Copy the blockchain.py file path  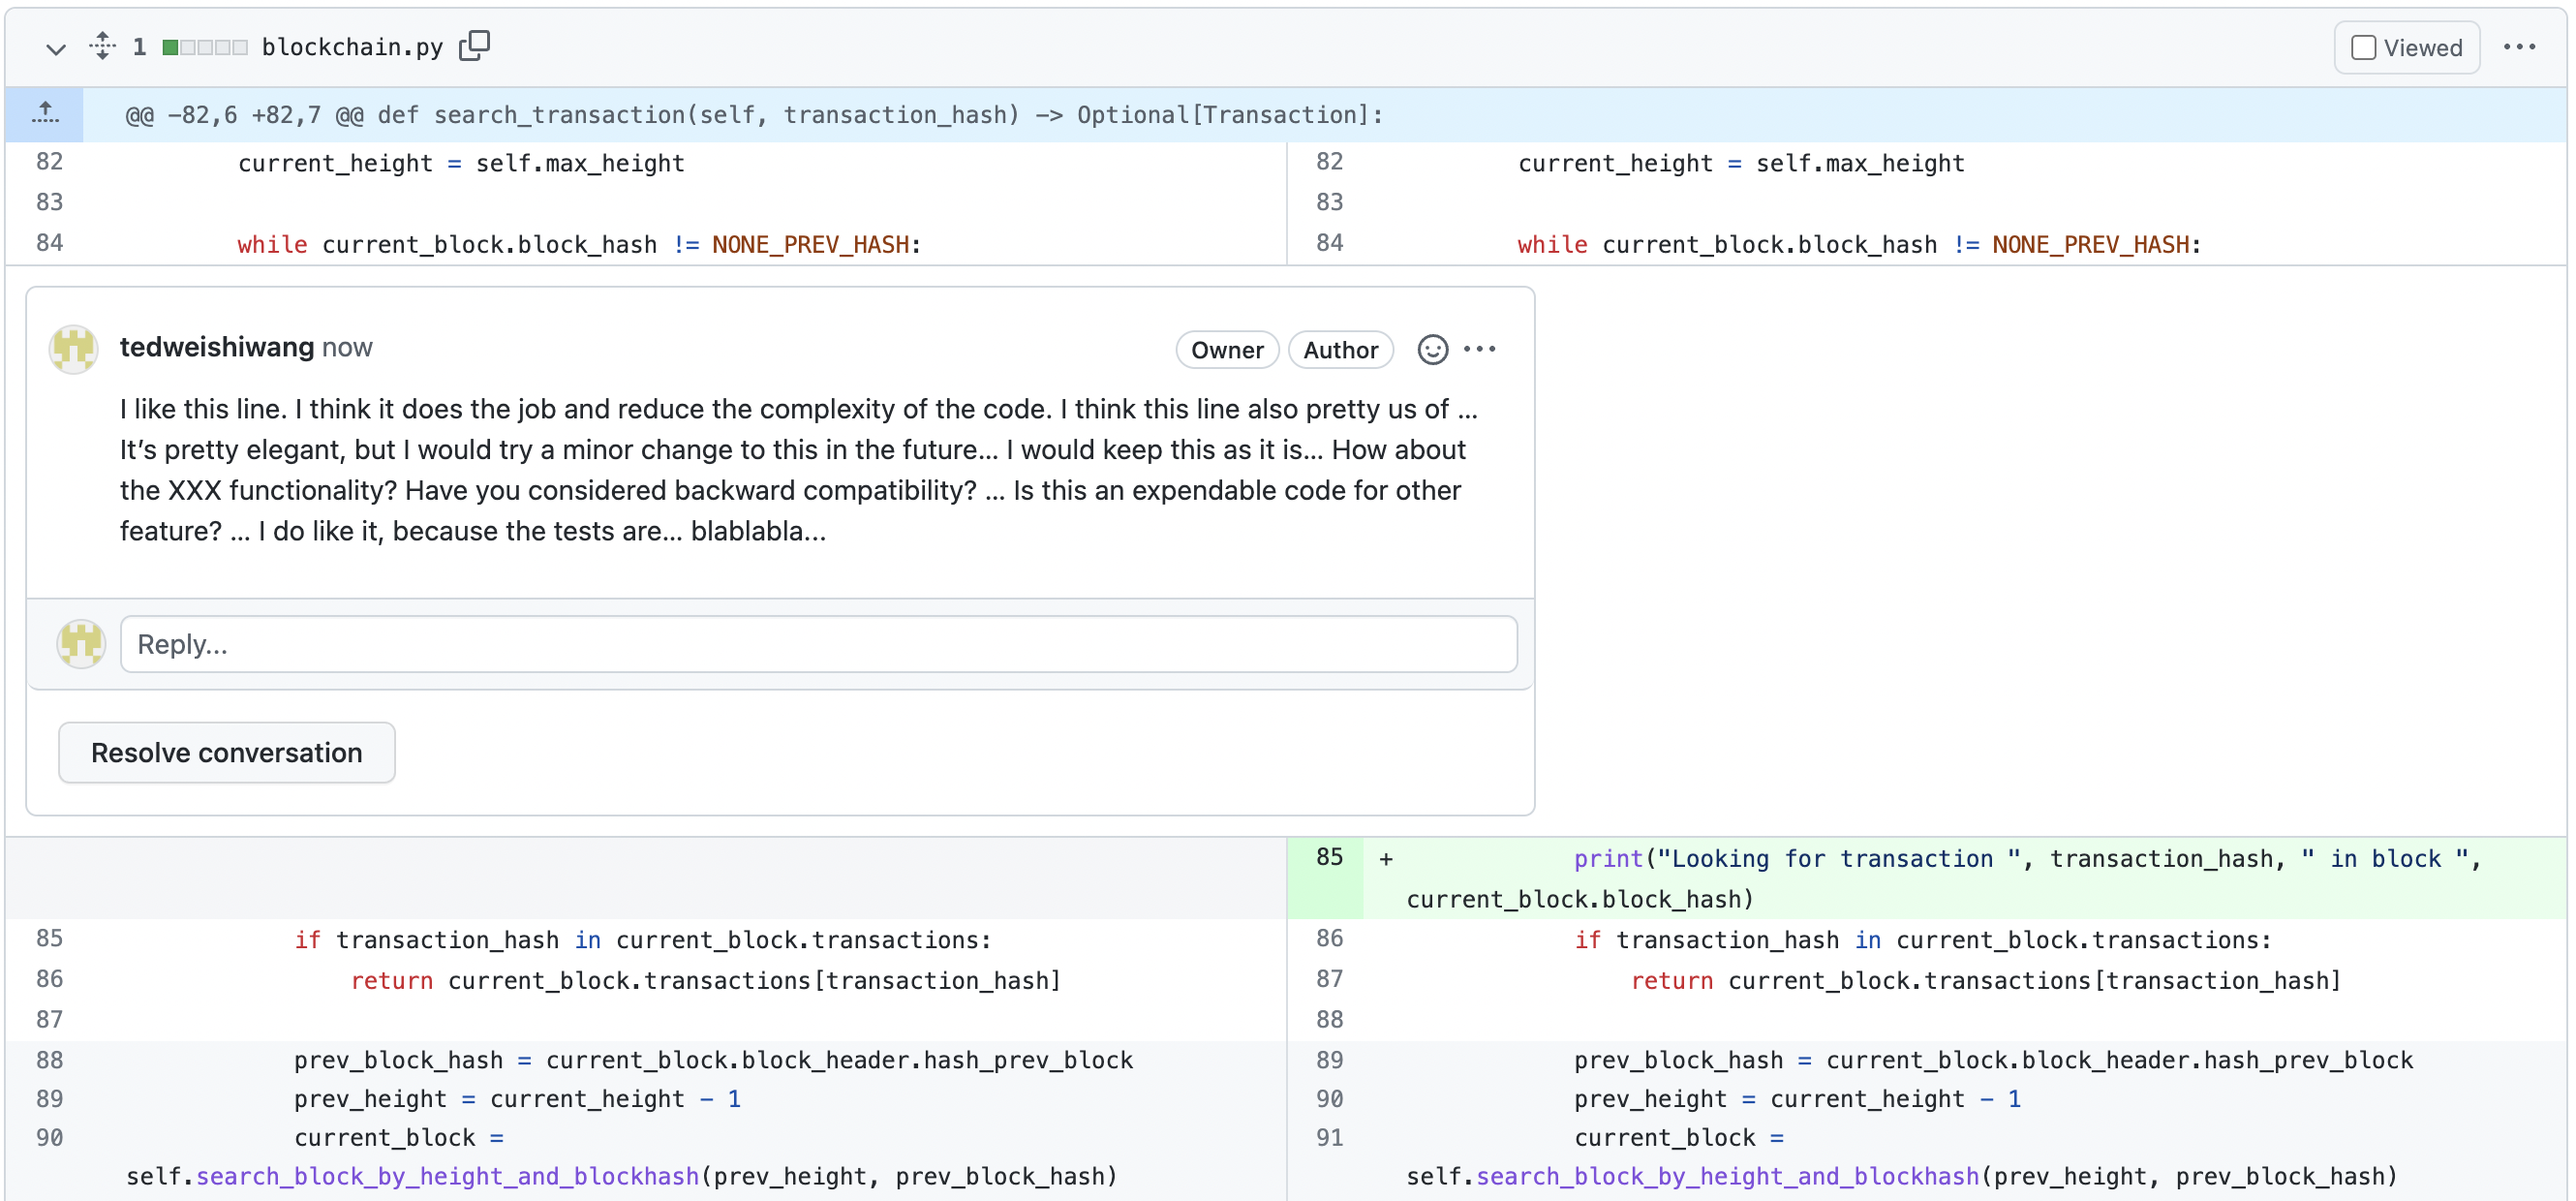474,46
